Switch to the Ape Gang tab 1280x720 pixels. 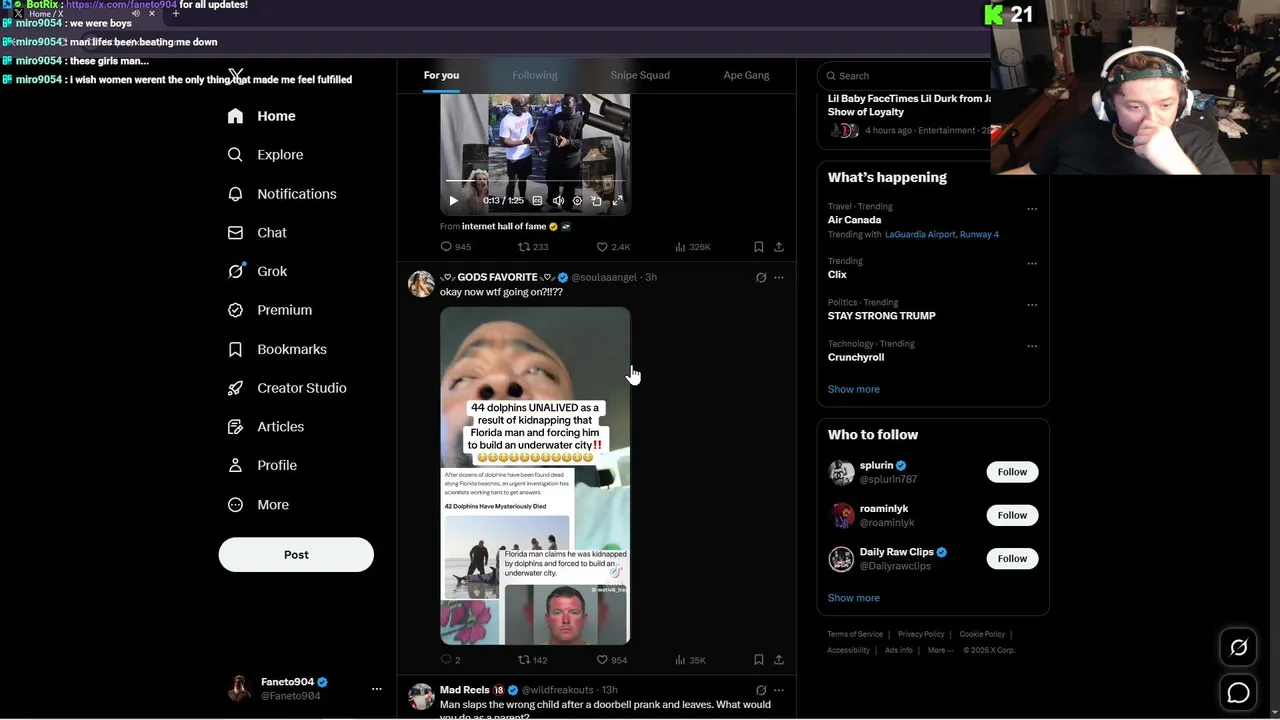point(746,75)
